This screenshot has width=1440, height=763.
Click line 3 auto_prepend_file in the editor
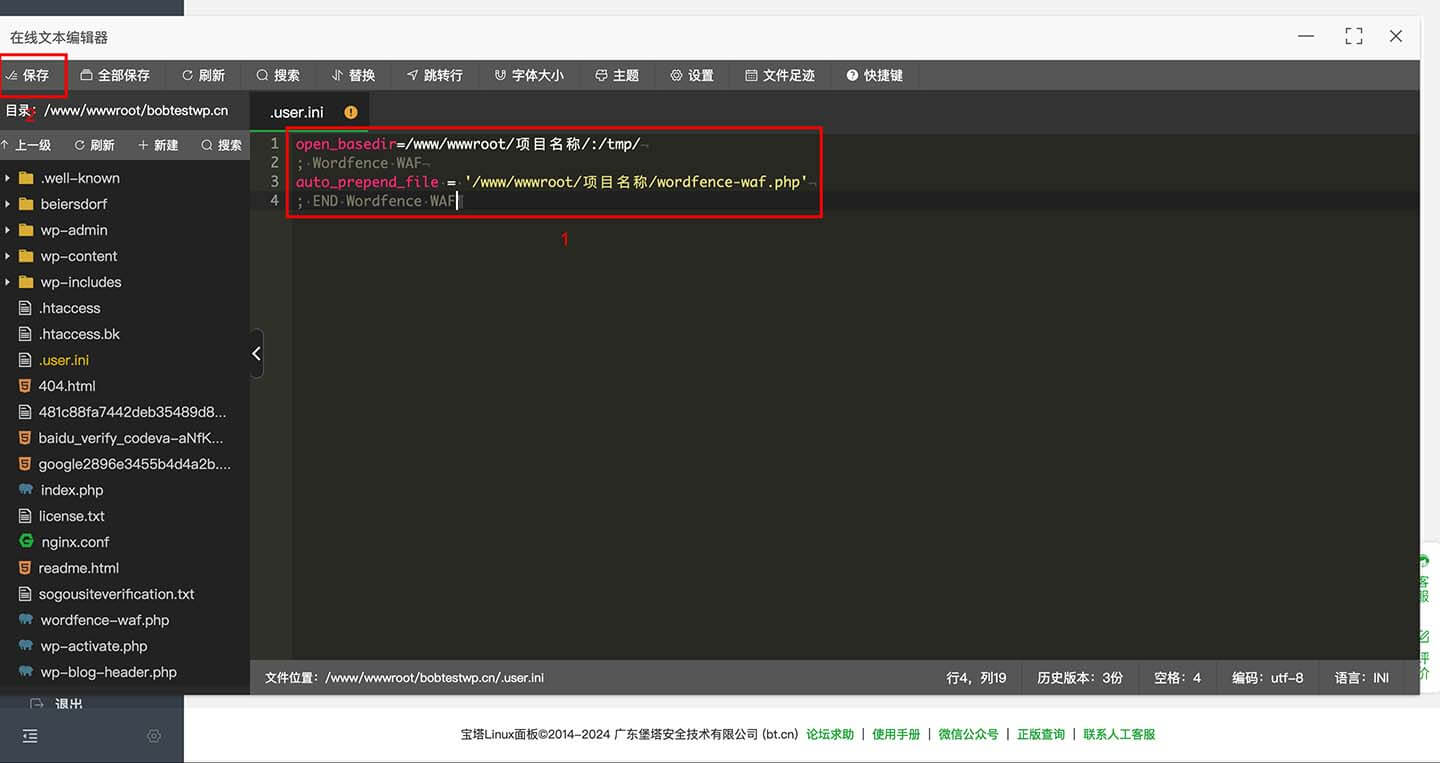367,182
